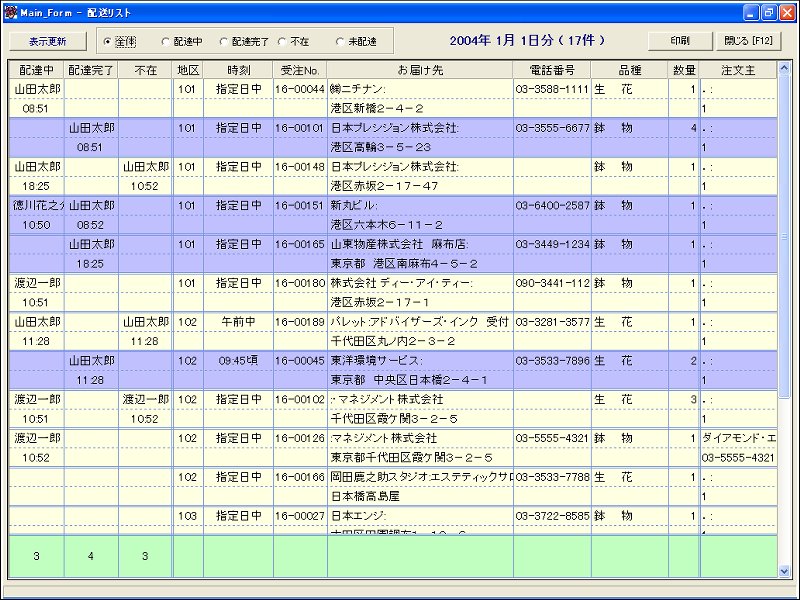Image resolution: width=800 pixels, height=600 pixels.
Task: Select the address 港区高輪3-5-23
Action: click(381, 147)
